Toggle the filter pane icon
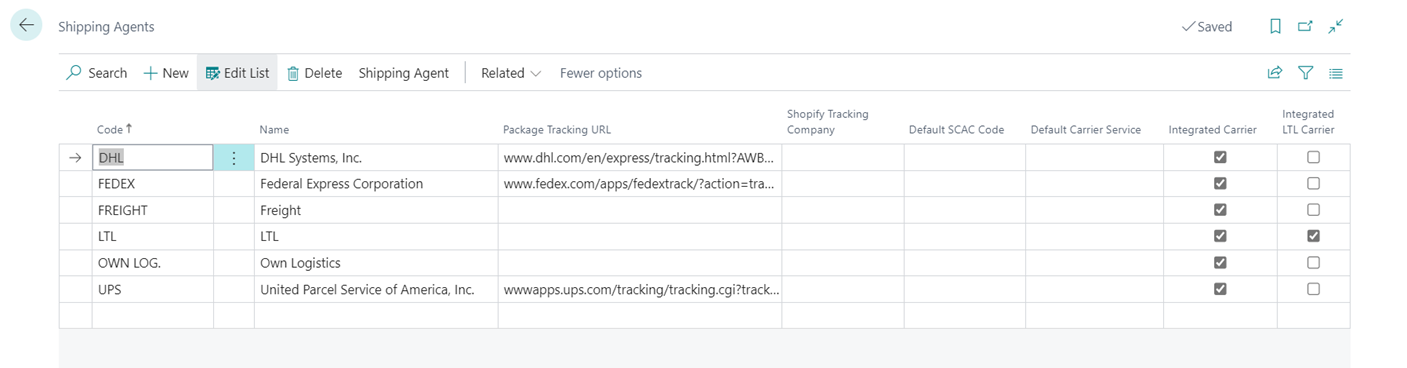Image resolution: width=1407 pixels, height=368 pixels. pos(1305,73)
